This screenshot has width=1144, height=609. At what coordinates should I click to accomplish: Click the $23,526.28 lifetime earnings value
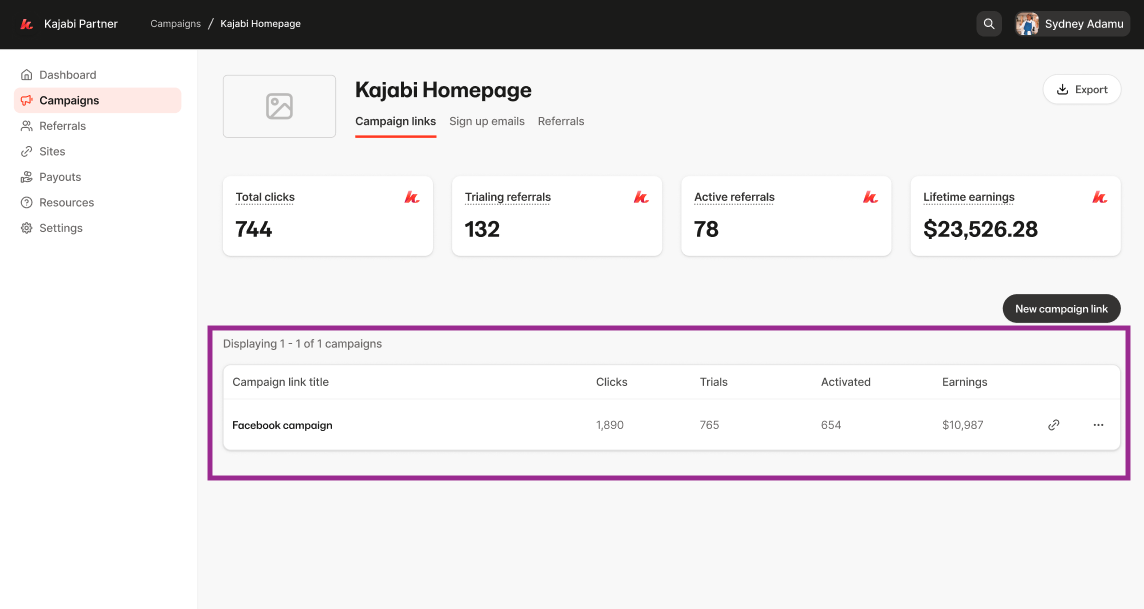(x=981, y=229)
